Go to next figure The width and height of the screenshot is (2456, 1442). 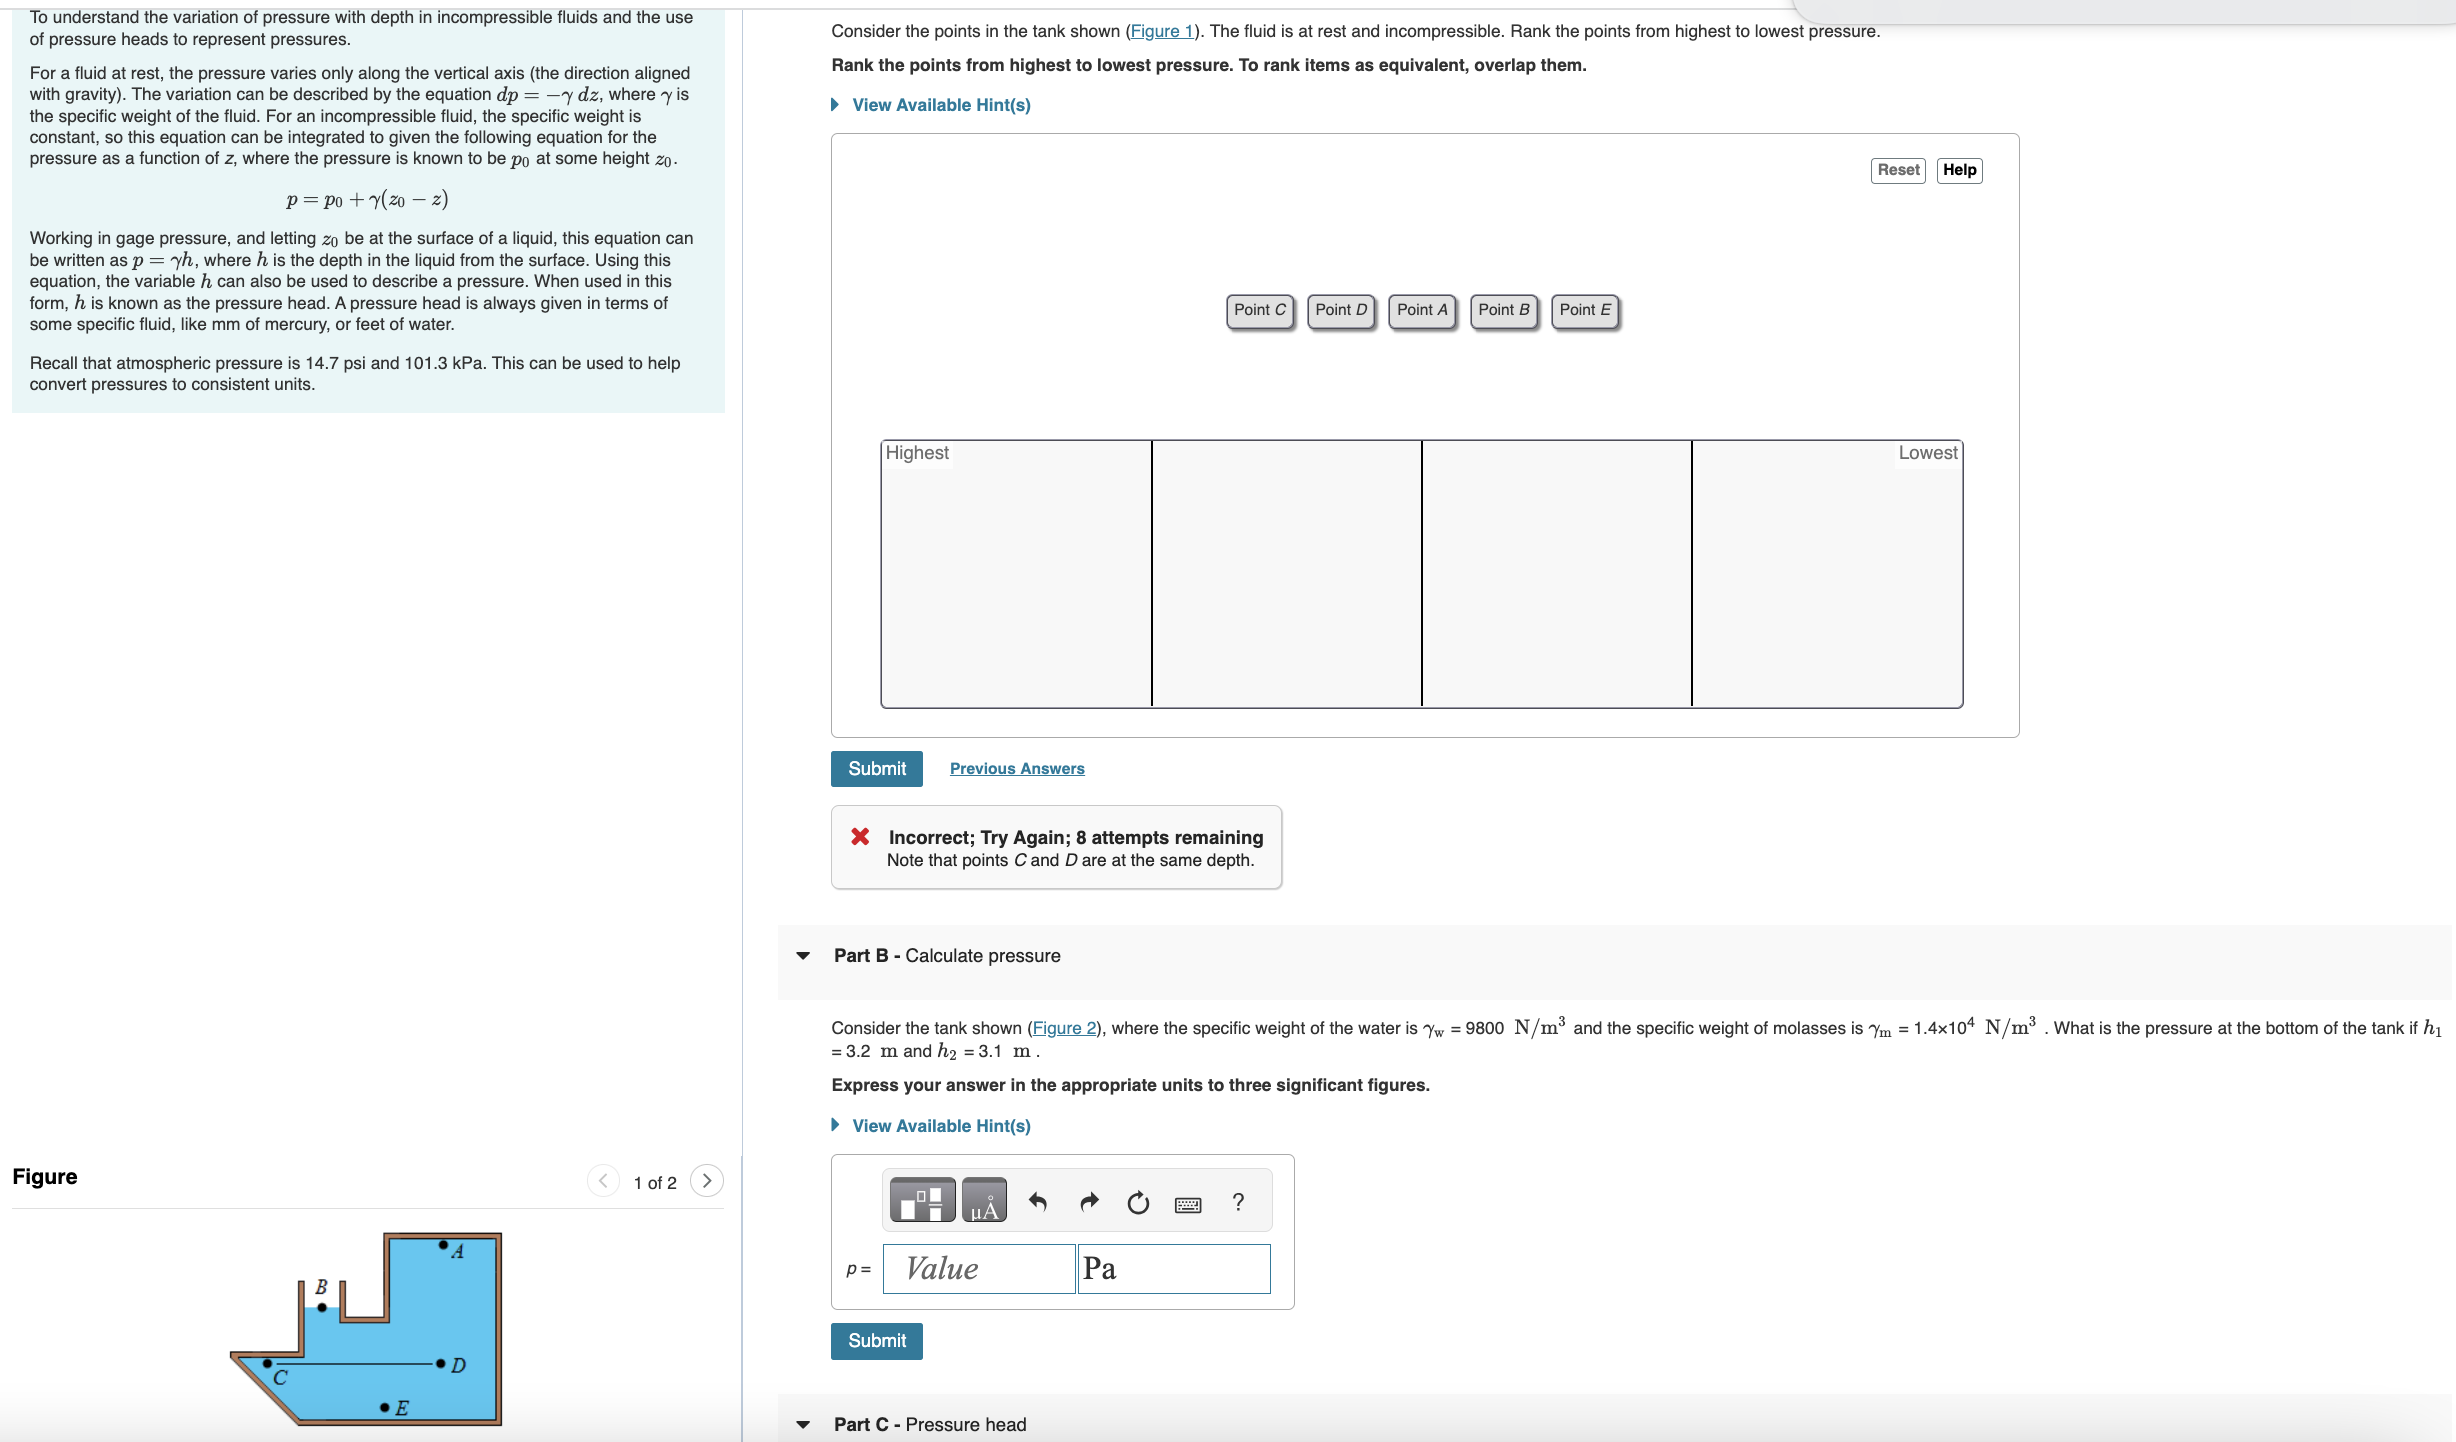(707, 1181)
